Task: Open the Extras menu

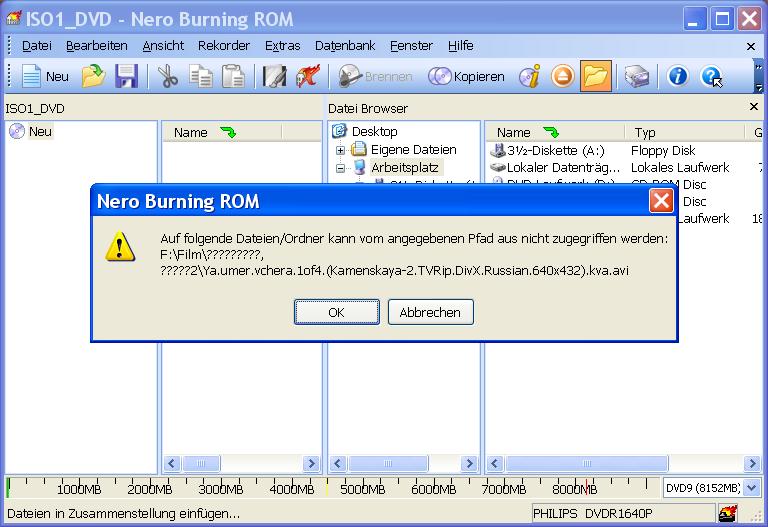Action: [x=283, y=46]
